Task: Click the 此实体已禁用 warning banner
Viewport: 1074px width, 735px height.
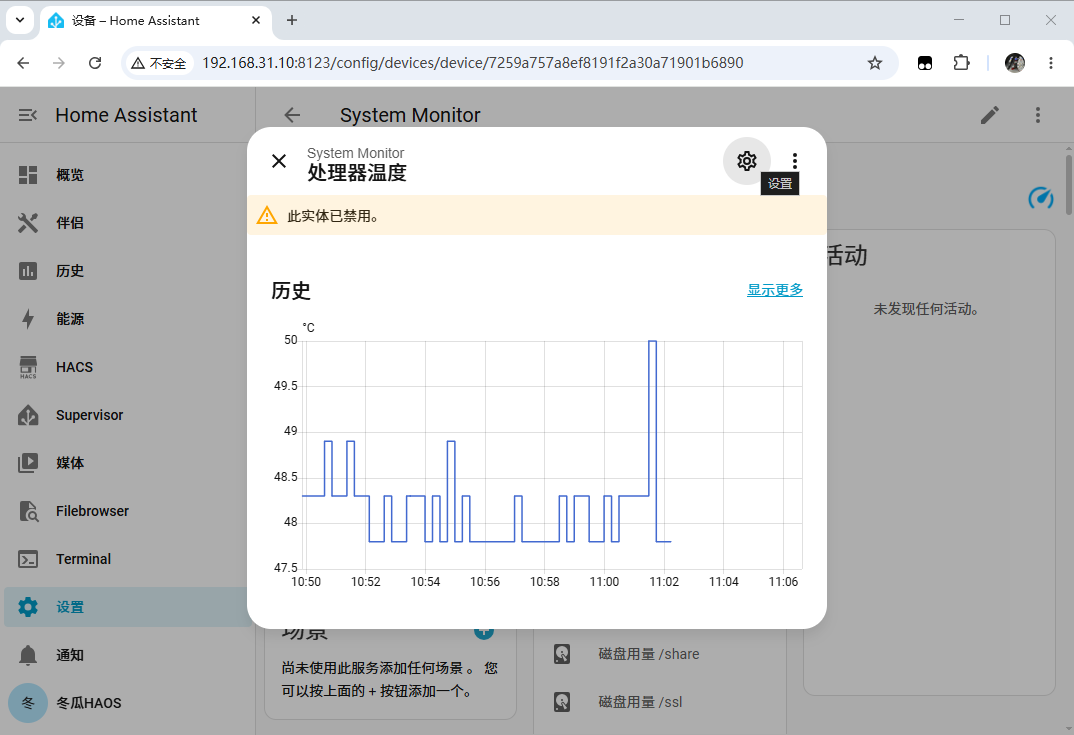Action: pyautogui.click(x=537, y=216)
